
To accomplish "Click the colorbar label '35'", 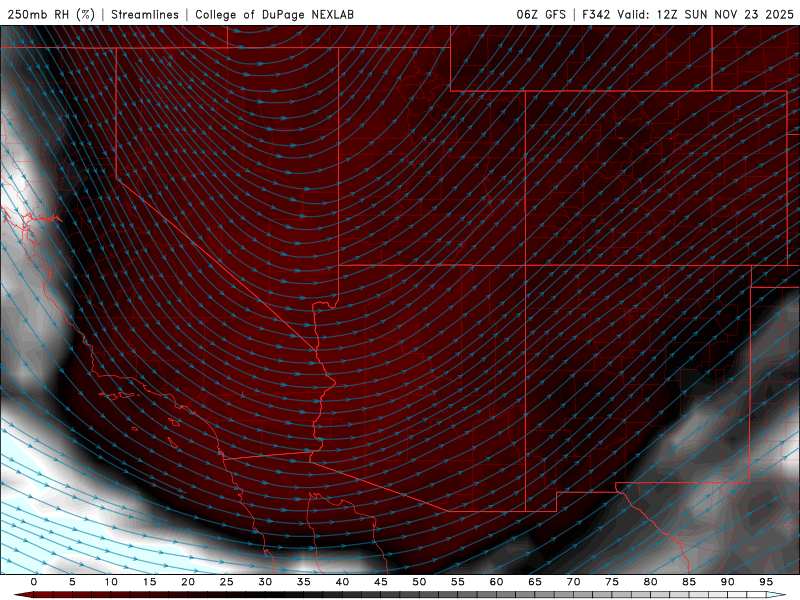I will point(304,582).
